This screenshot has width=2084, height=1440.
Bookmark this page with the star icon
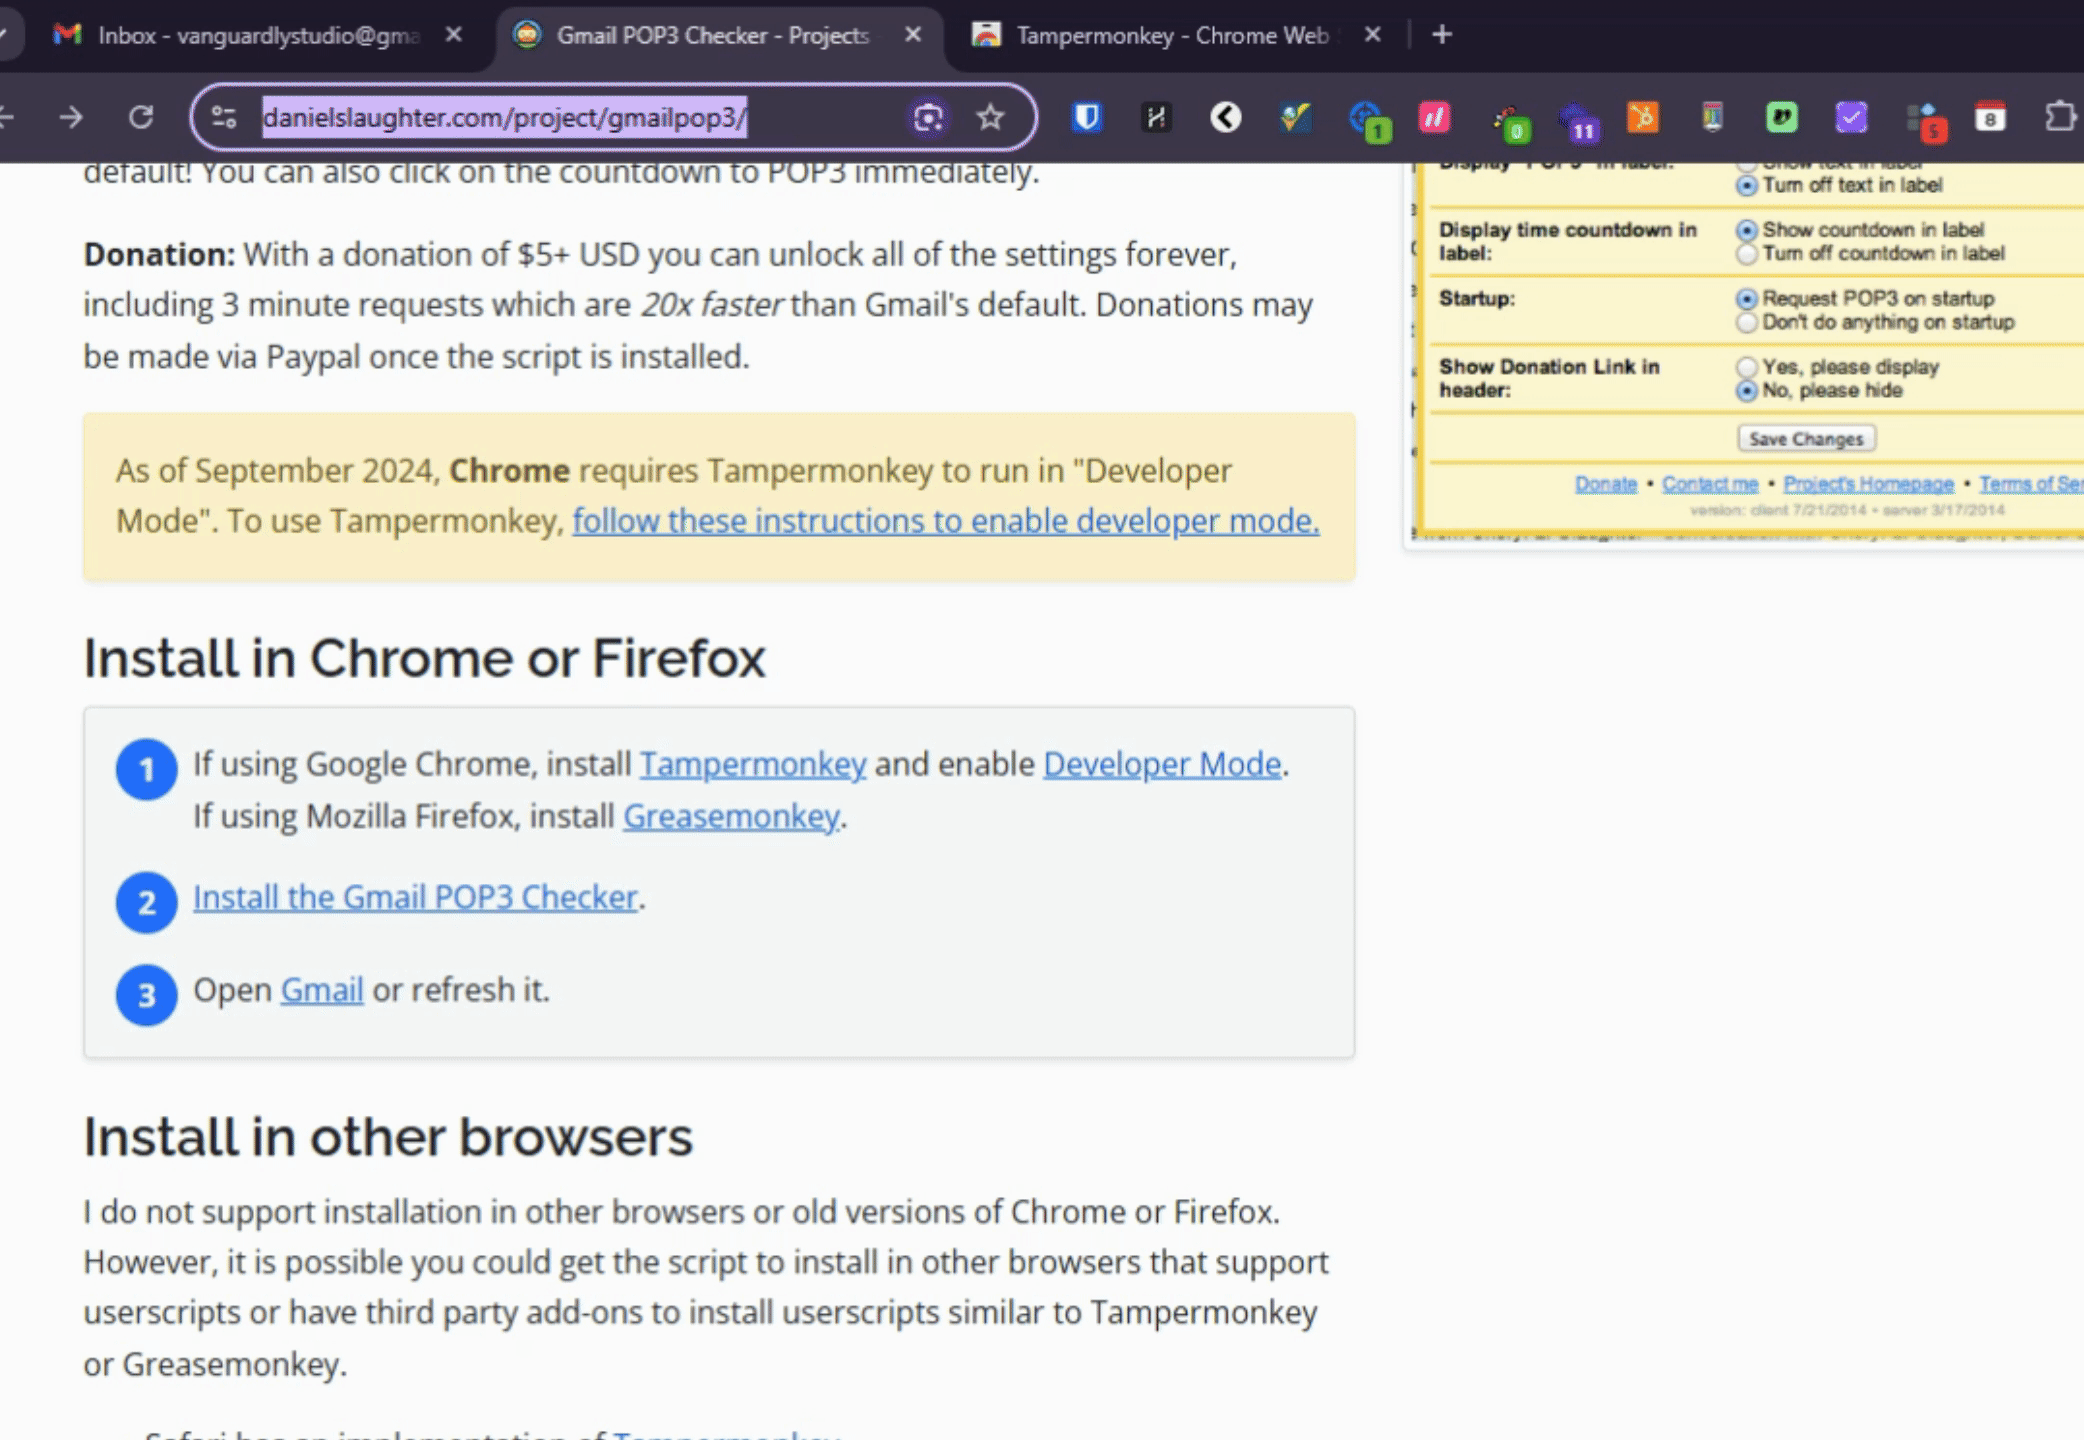[990, 118]
